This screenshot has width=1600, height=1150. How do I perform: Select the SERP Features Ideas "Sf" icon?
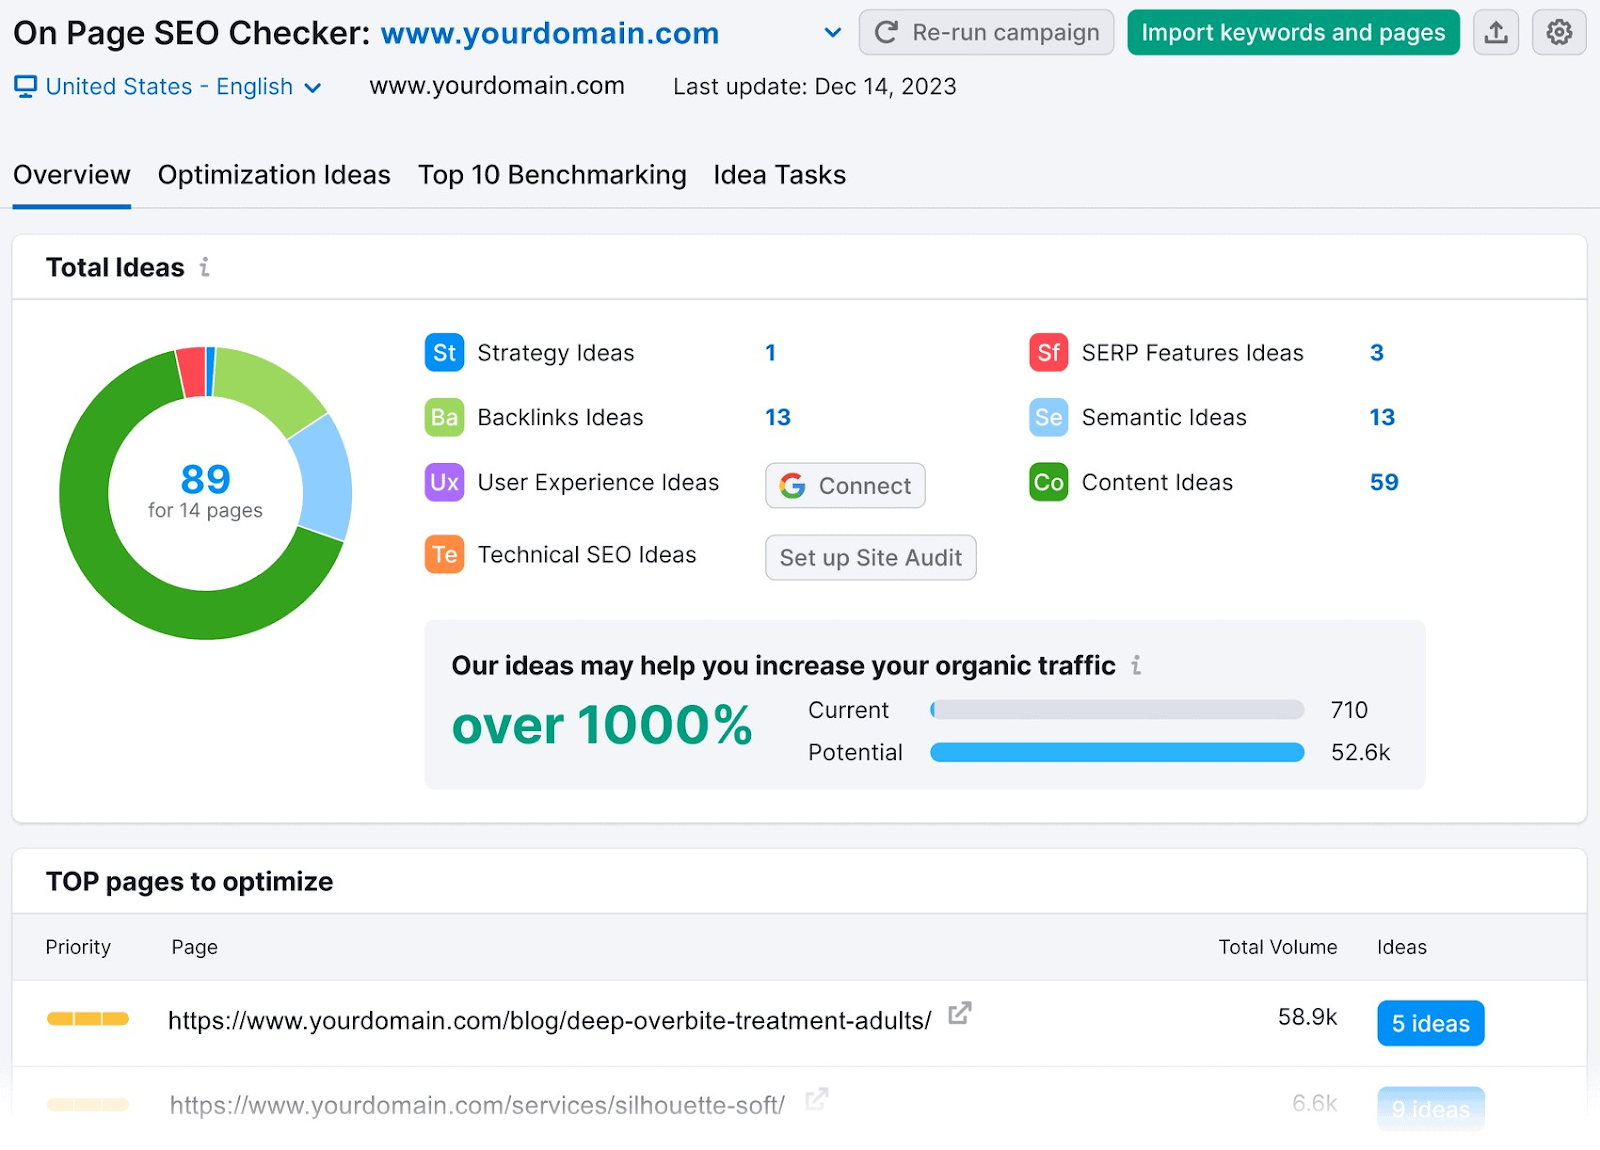1047,352
